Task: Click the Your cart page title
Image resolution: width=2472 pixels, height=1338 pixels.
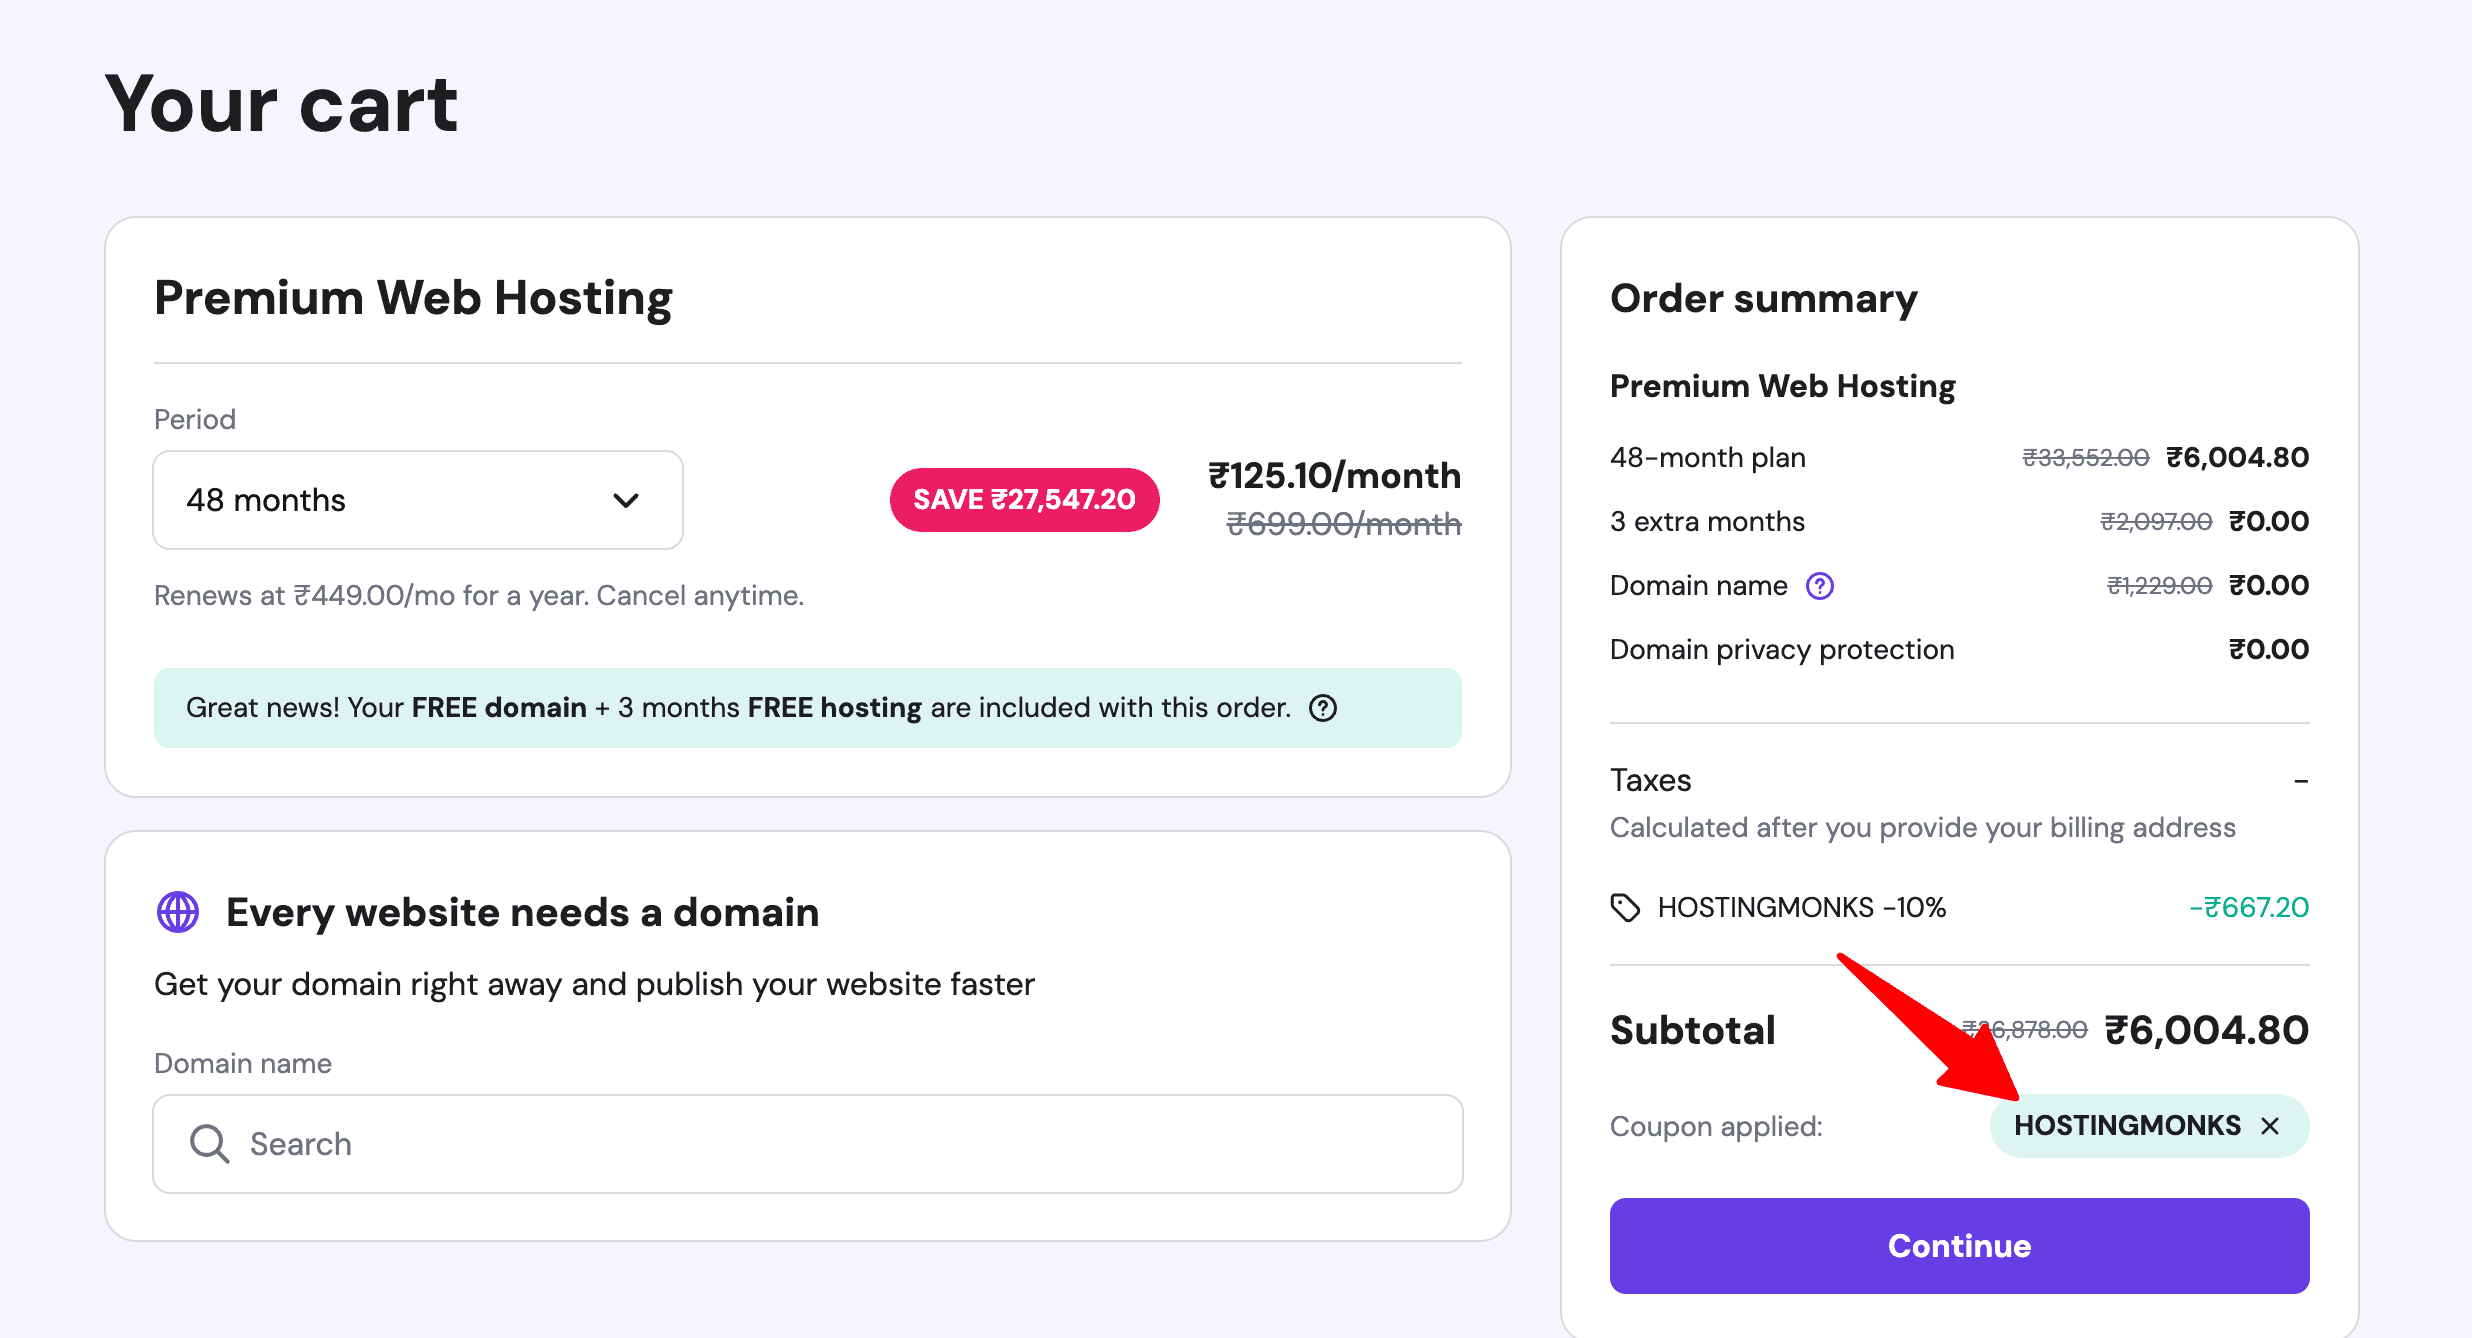Action: [281, 104]
